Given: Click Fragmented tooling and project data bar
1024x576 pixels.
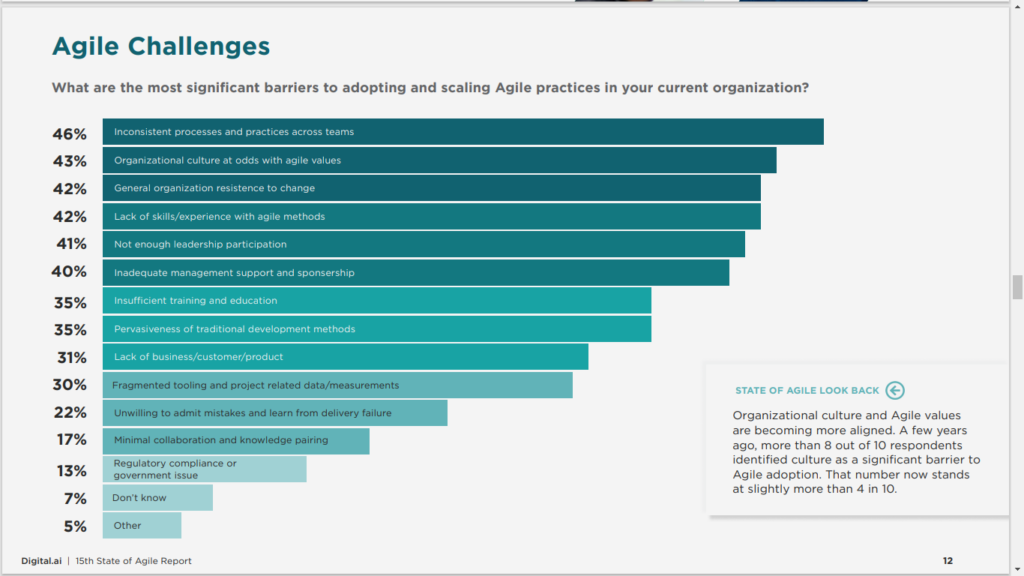Looking at the screenshot, I should tap(337, 385).
